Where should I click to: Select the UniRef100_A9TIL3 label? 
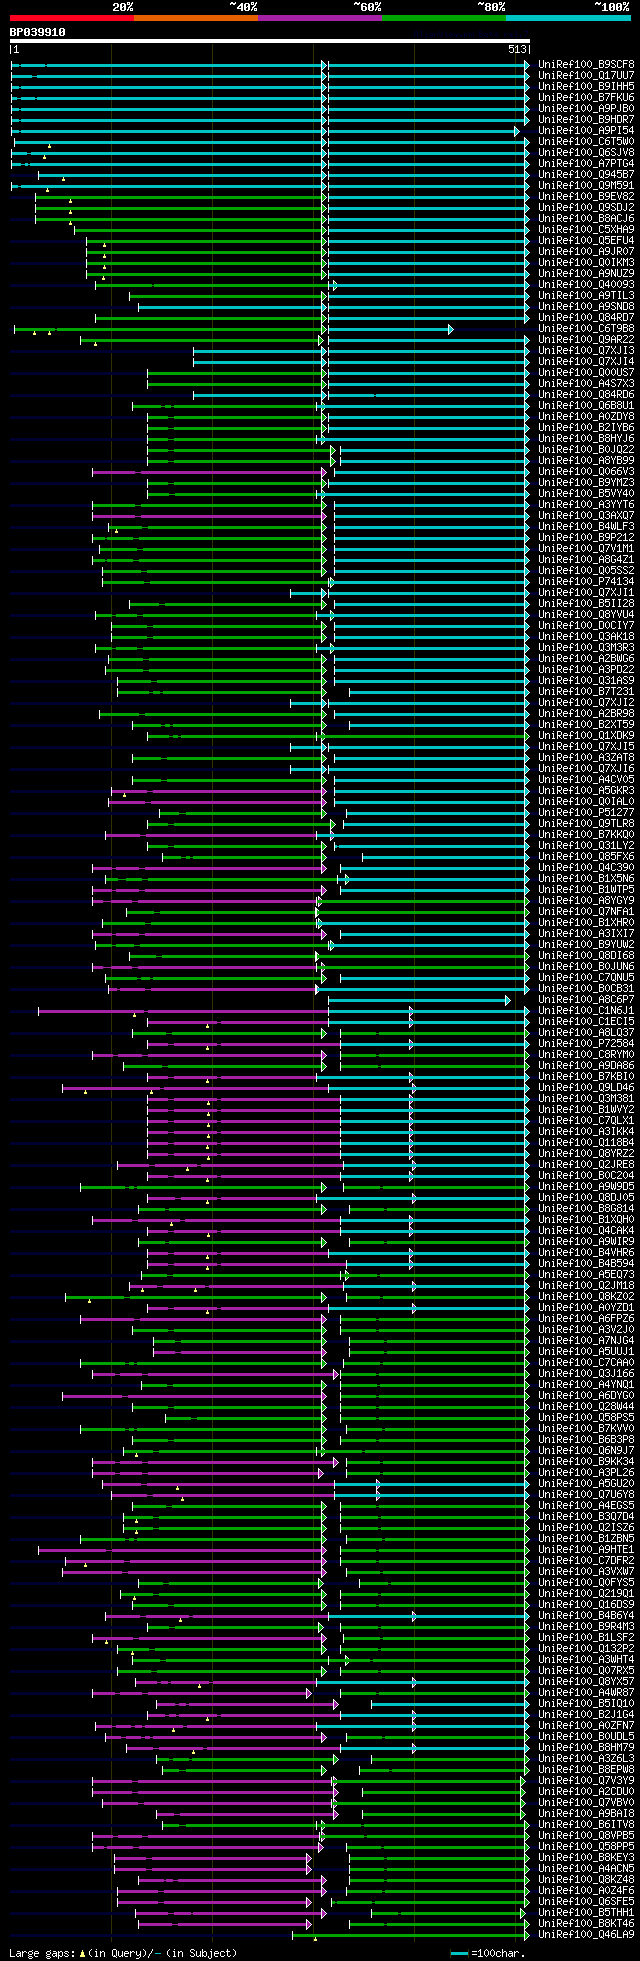pos(586,295)
